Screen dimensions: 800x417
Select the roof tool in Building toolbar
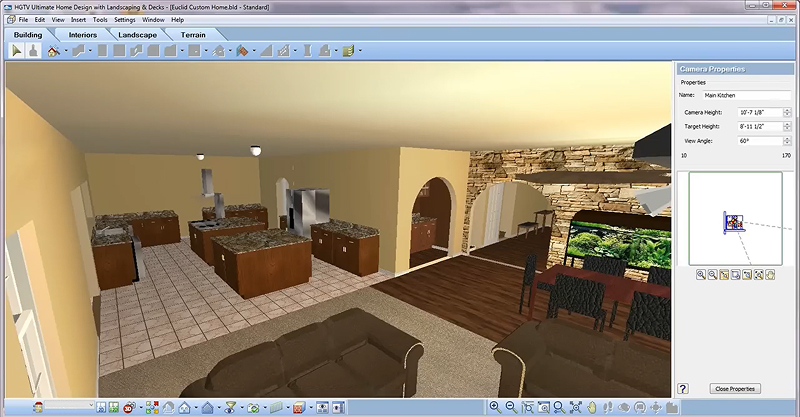(218, 51)
